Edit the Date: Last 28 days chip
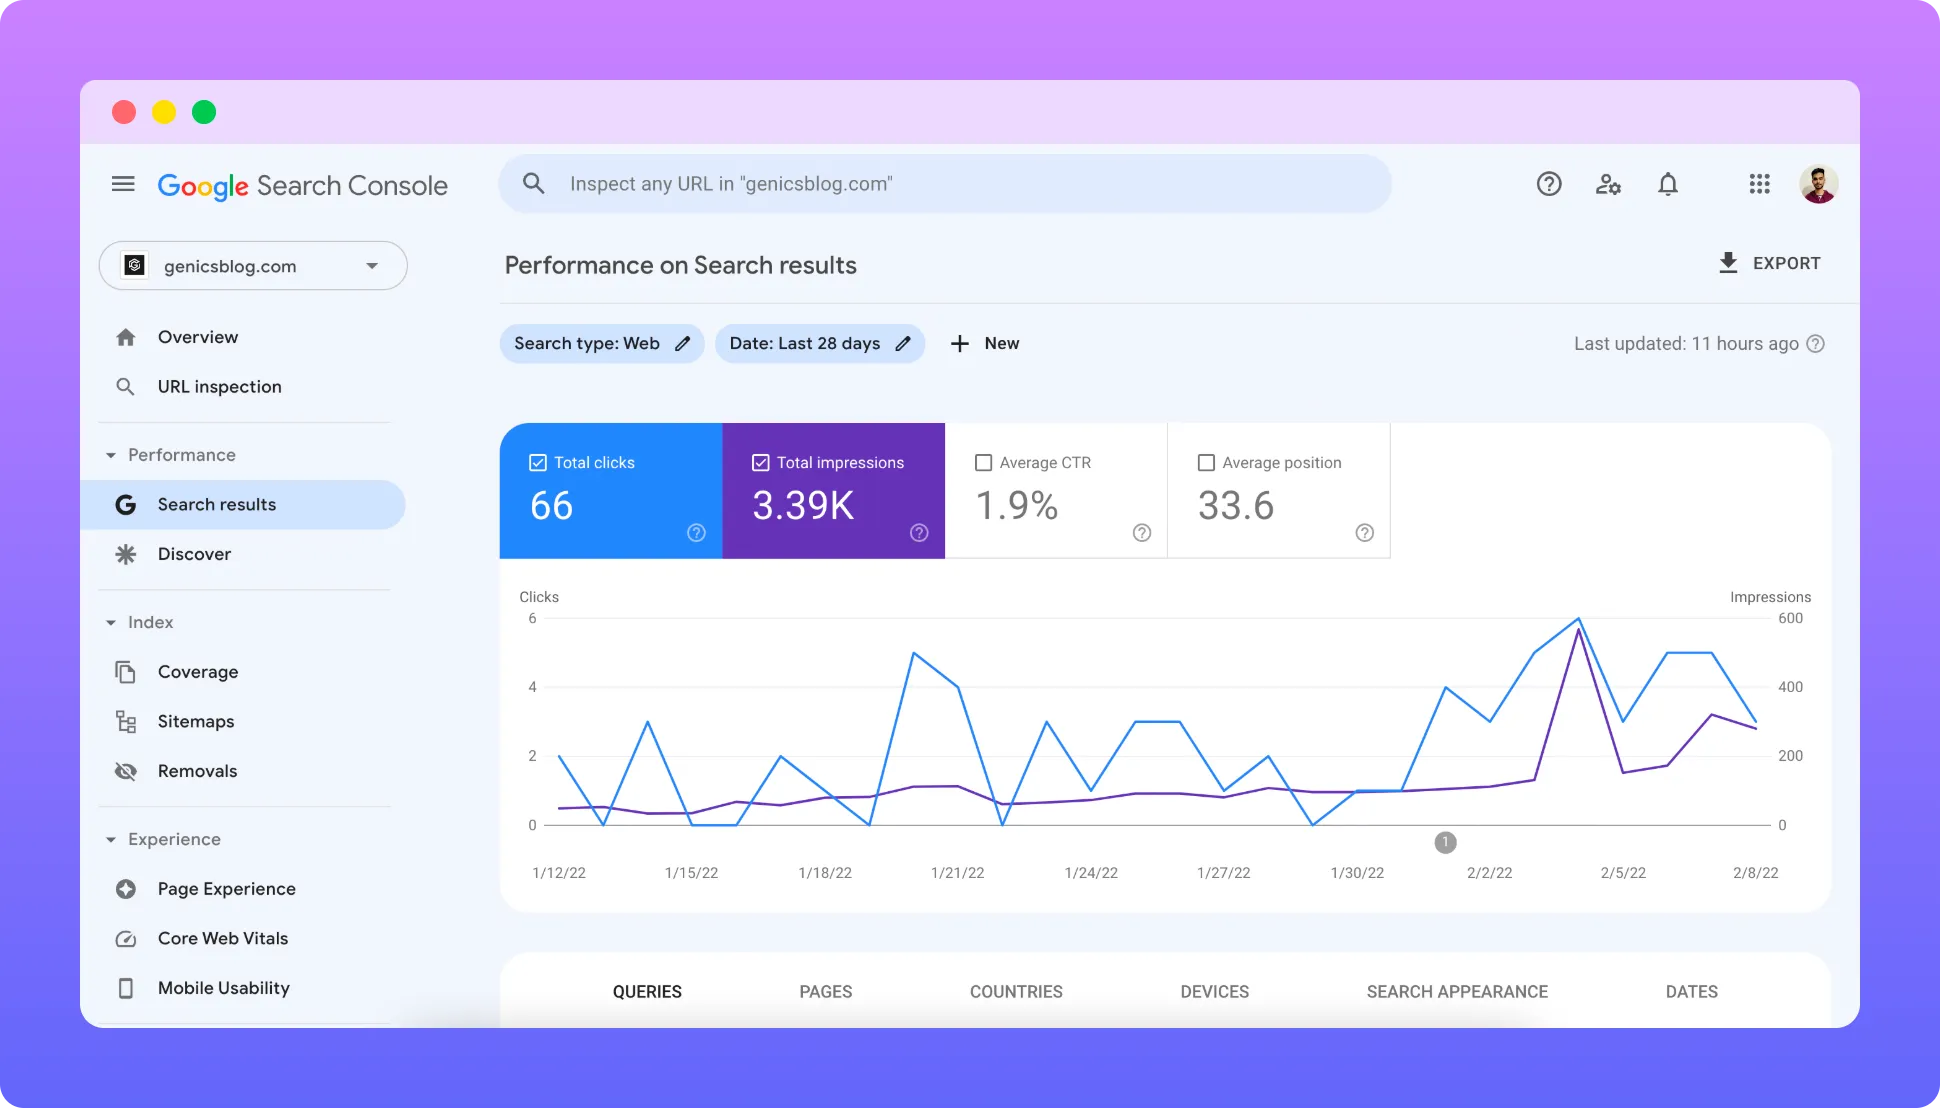Viewport: 1940px width, 1108px height. 820,344
